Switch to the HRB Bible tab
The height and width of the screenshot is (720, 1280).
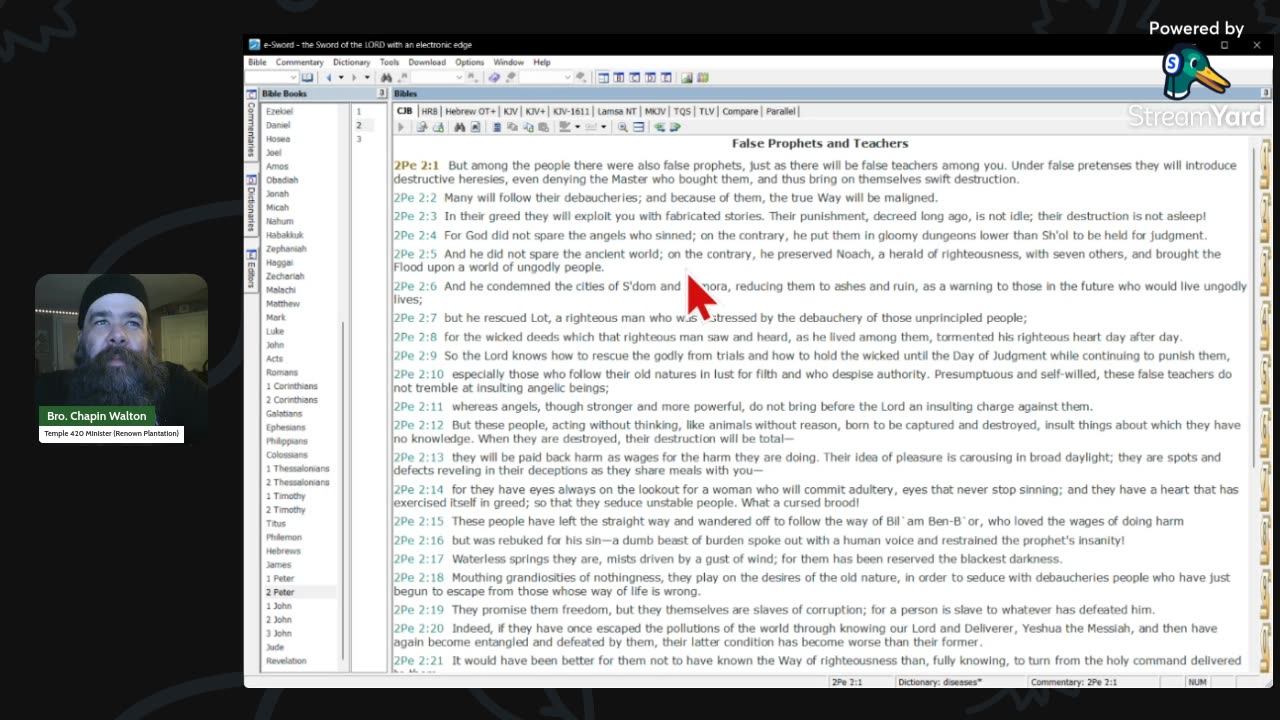tap(429, 111)
